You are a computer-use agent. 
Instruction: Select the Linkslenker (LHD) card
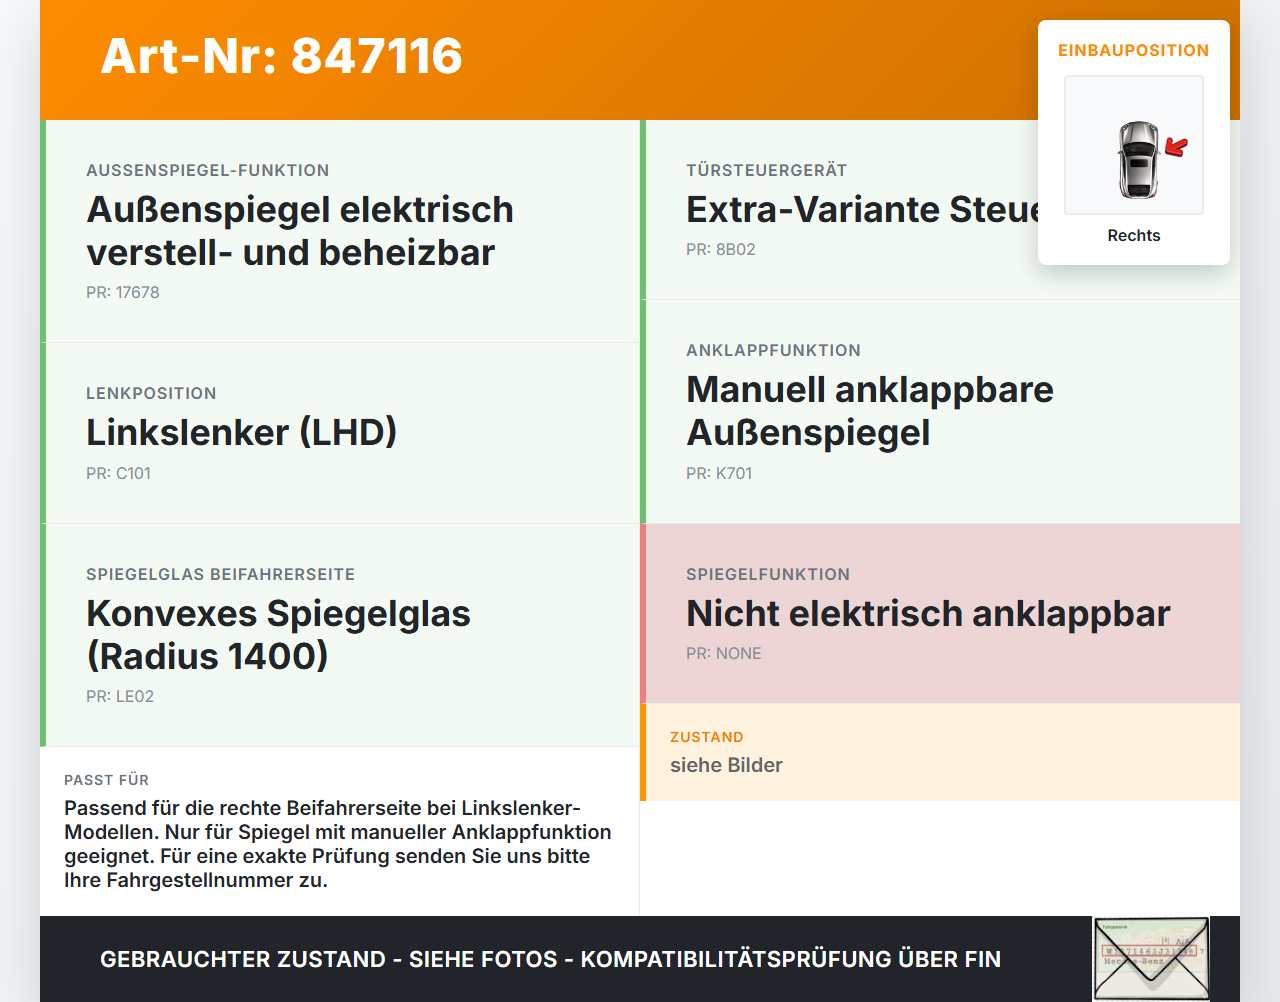point(340,433)
